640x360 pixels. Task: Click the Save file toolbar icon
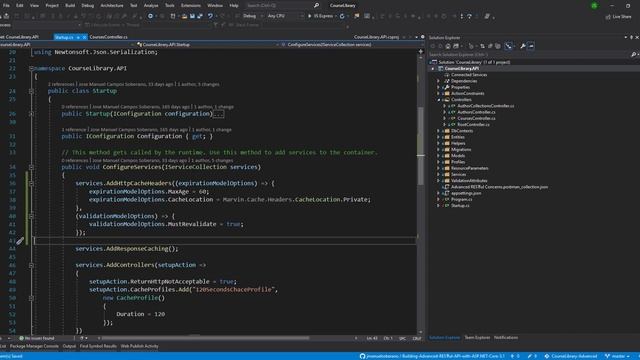pos(192,16)
